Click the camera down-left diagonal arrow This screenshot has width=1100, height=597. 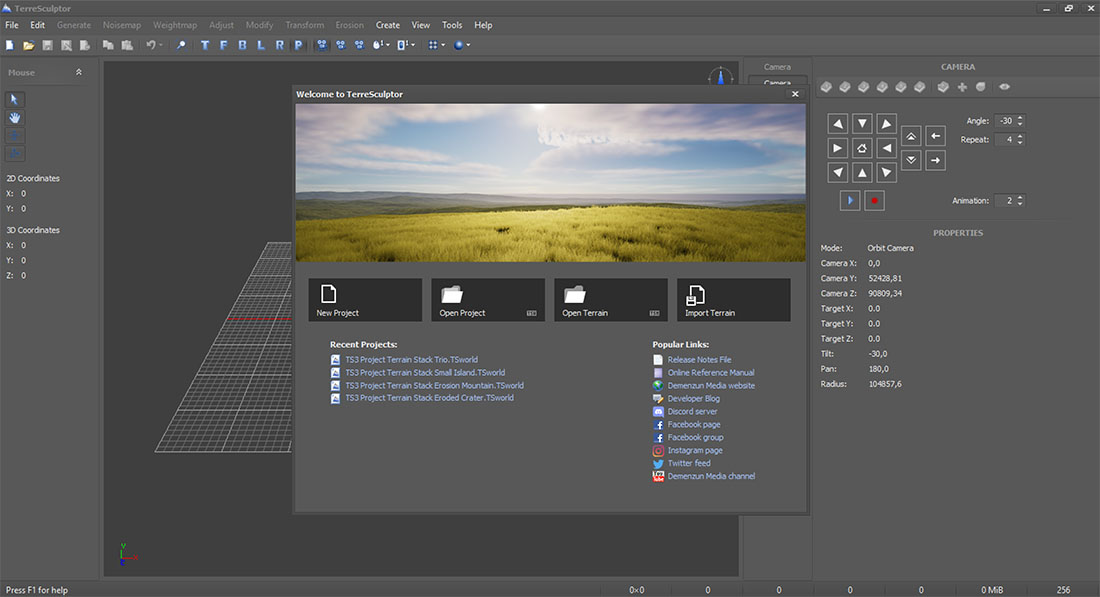point(838,173)
